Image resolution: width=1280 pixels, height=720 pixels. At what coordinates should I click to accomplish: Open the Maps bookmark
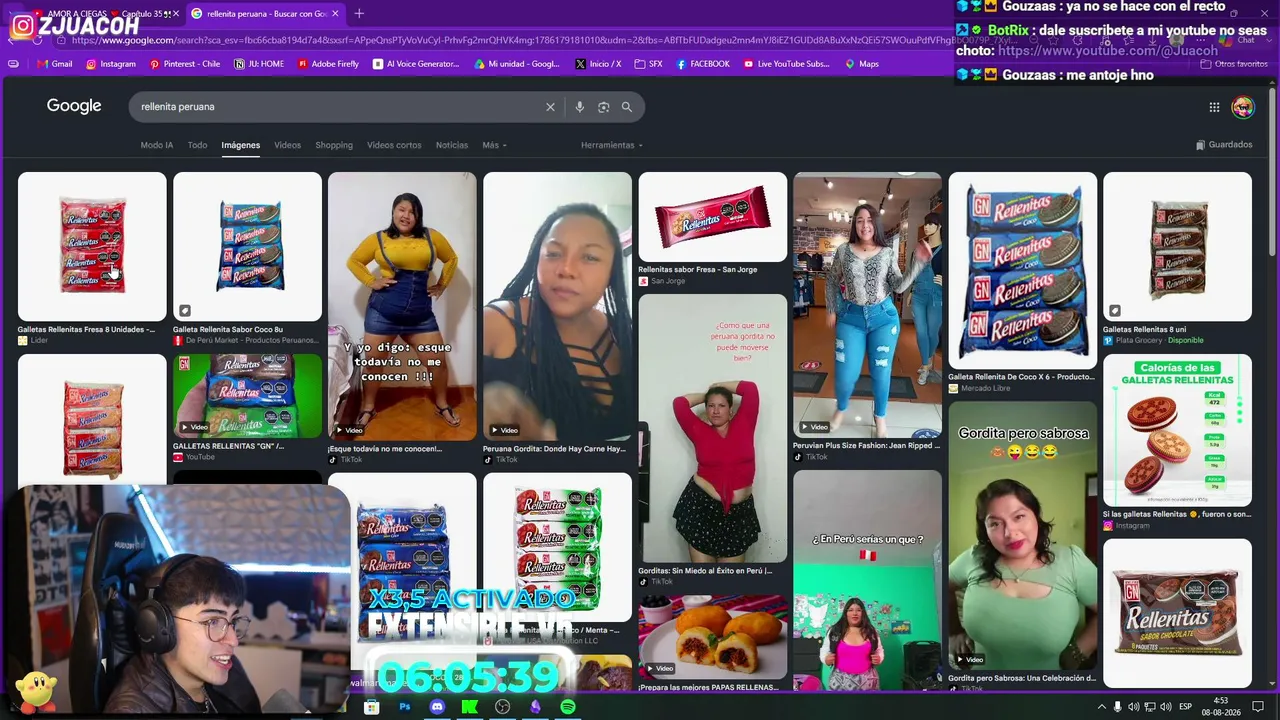862,64
